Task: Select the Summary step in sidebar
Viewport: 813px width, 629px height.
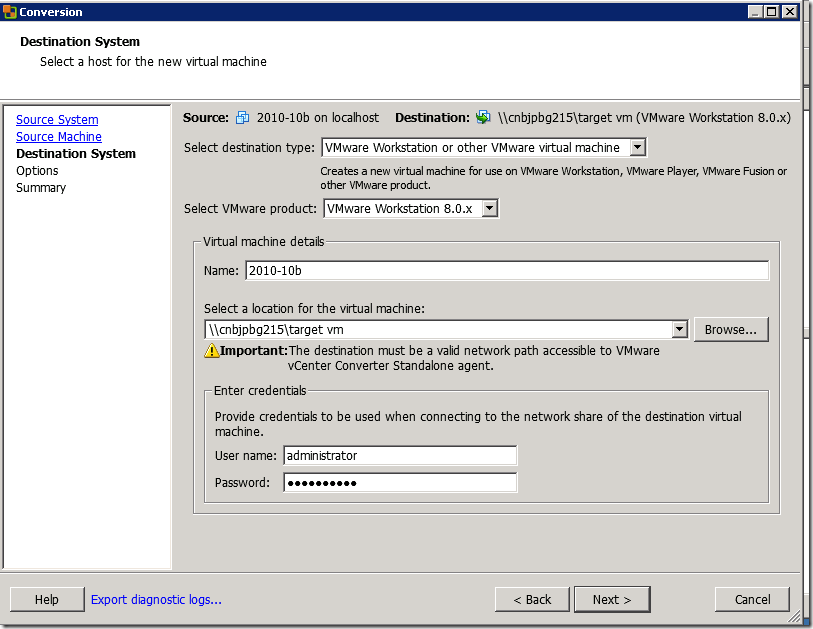Action: pos(41,188)
